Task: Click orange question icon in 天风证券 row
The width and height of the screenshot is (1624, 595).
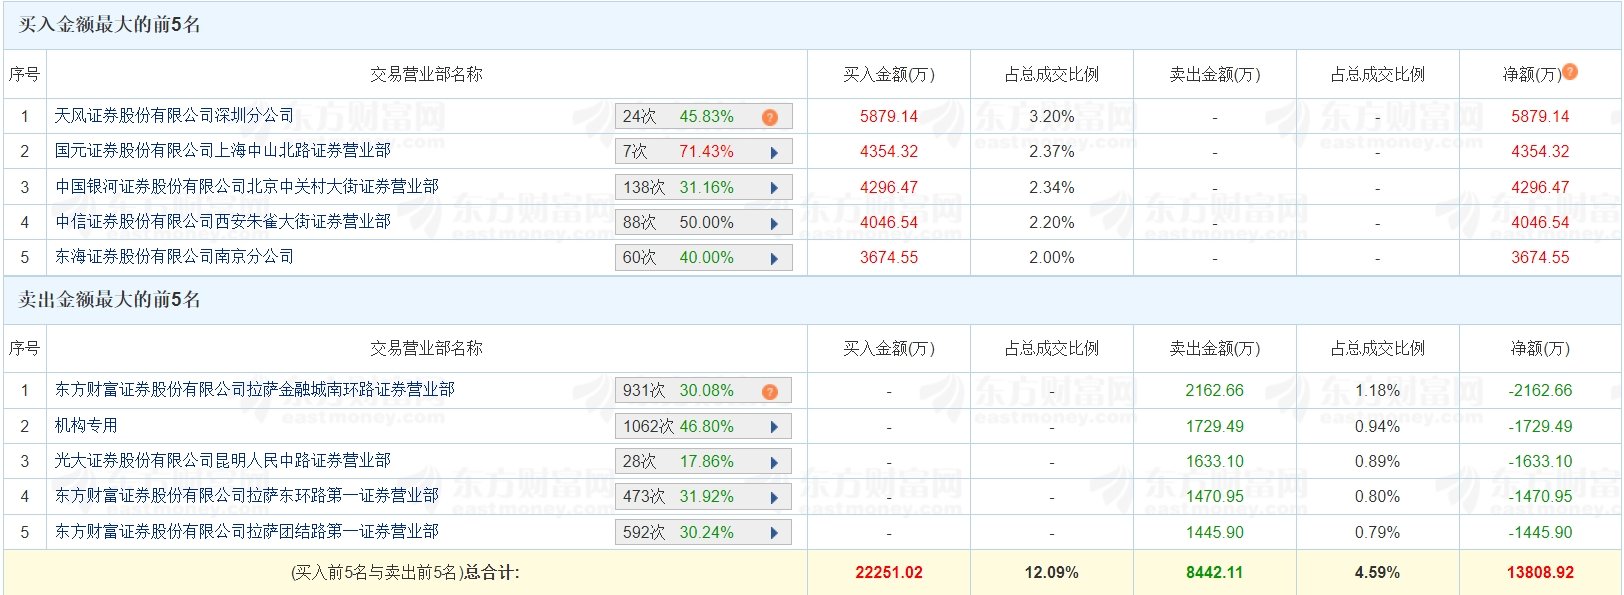Action: (x=769, y=117)
